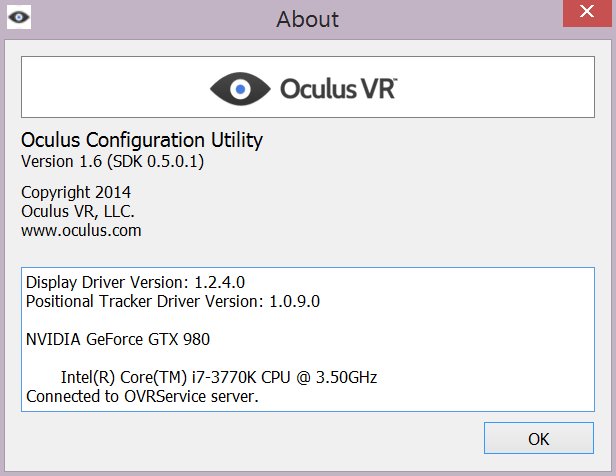Click the blank area in the logo banner
The image size is (616, 476).
click(495, 87)
